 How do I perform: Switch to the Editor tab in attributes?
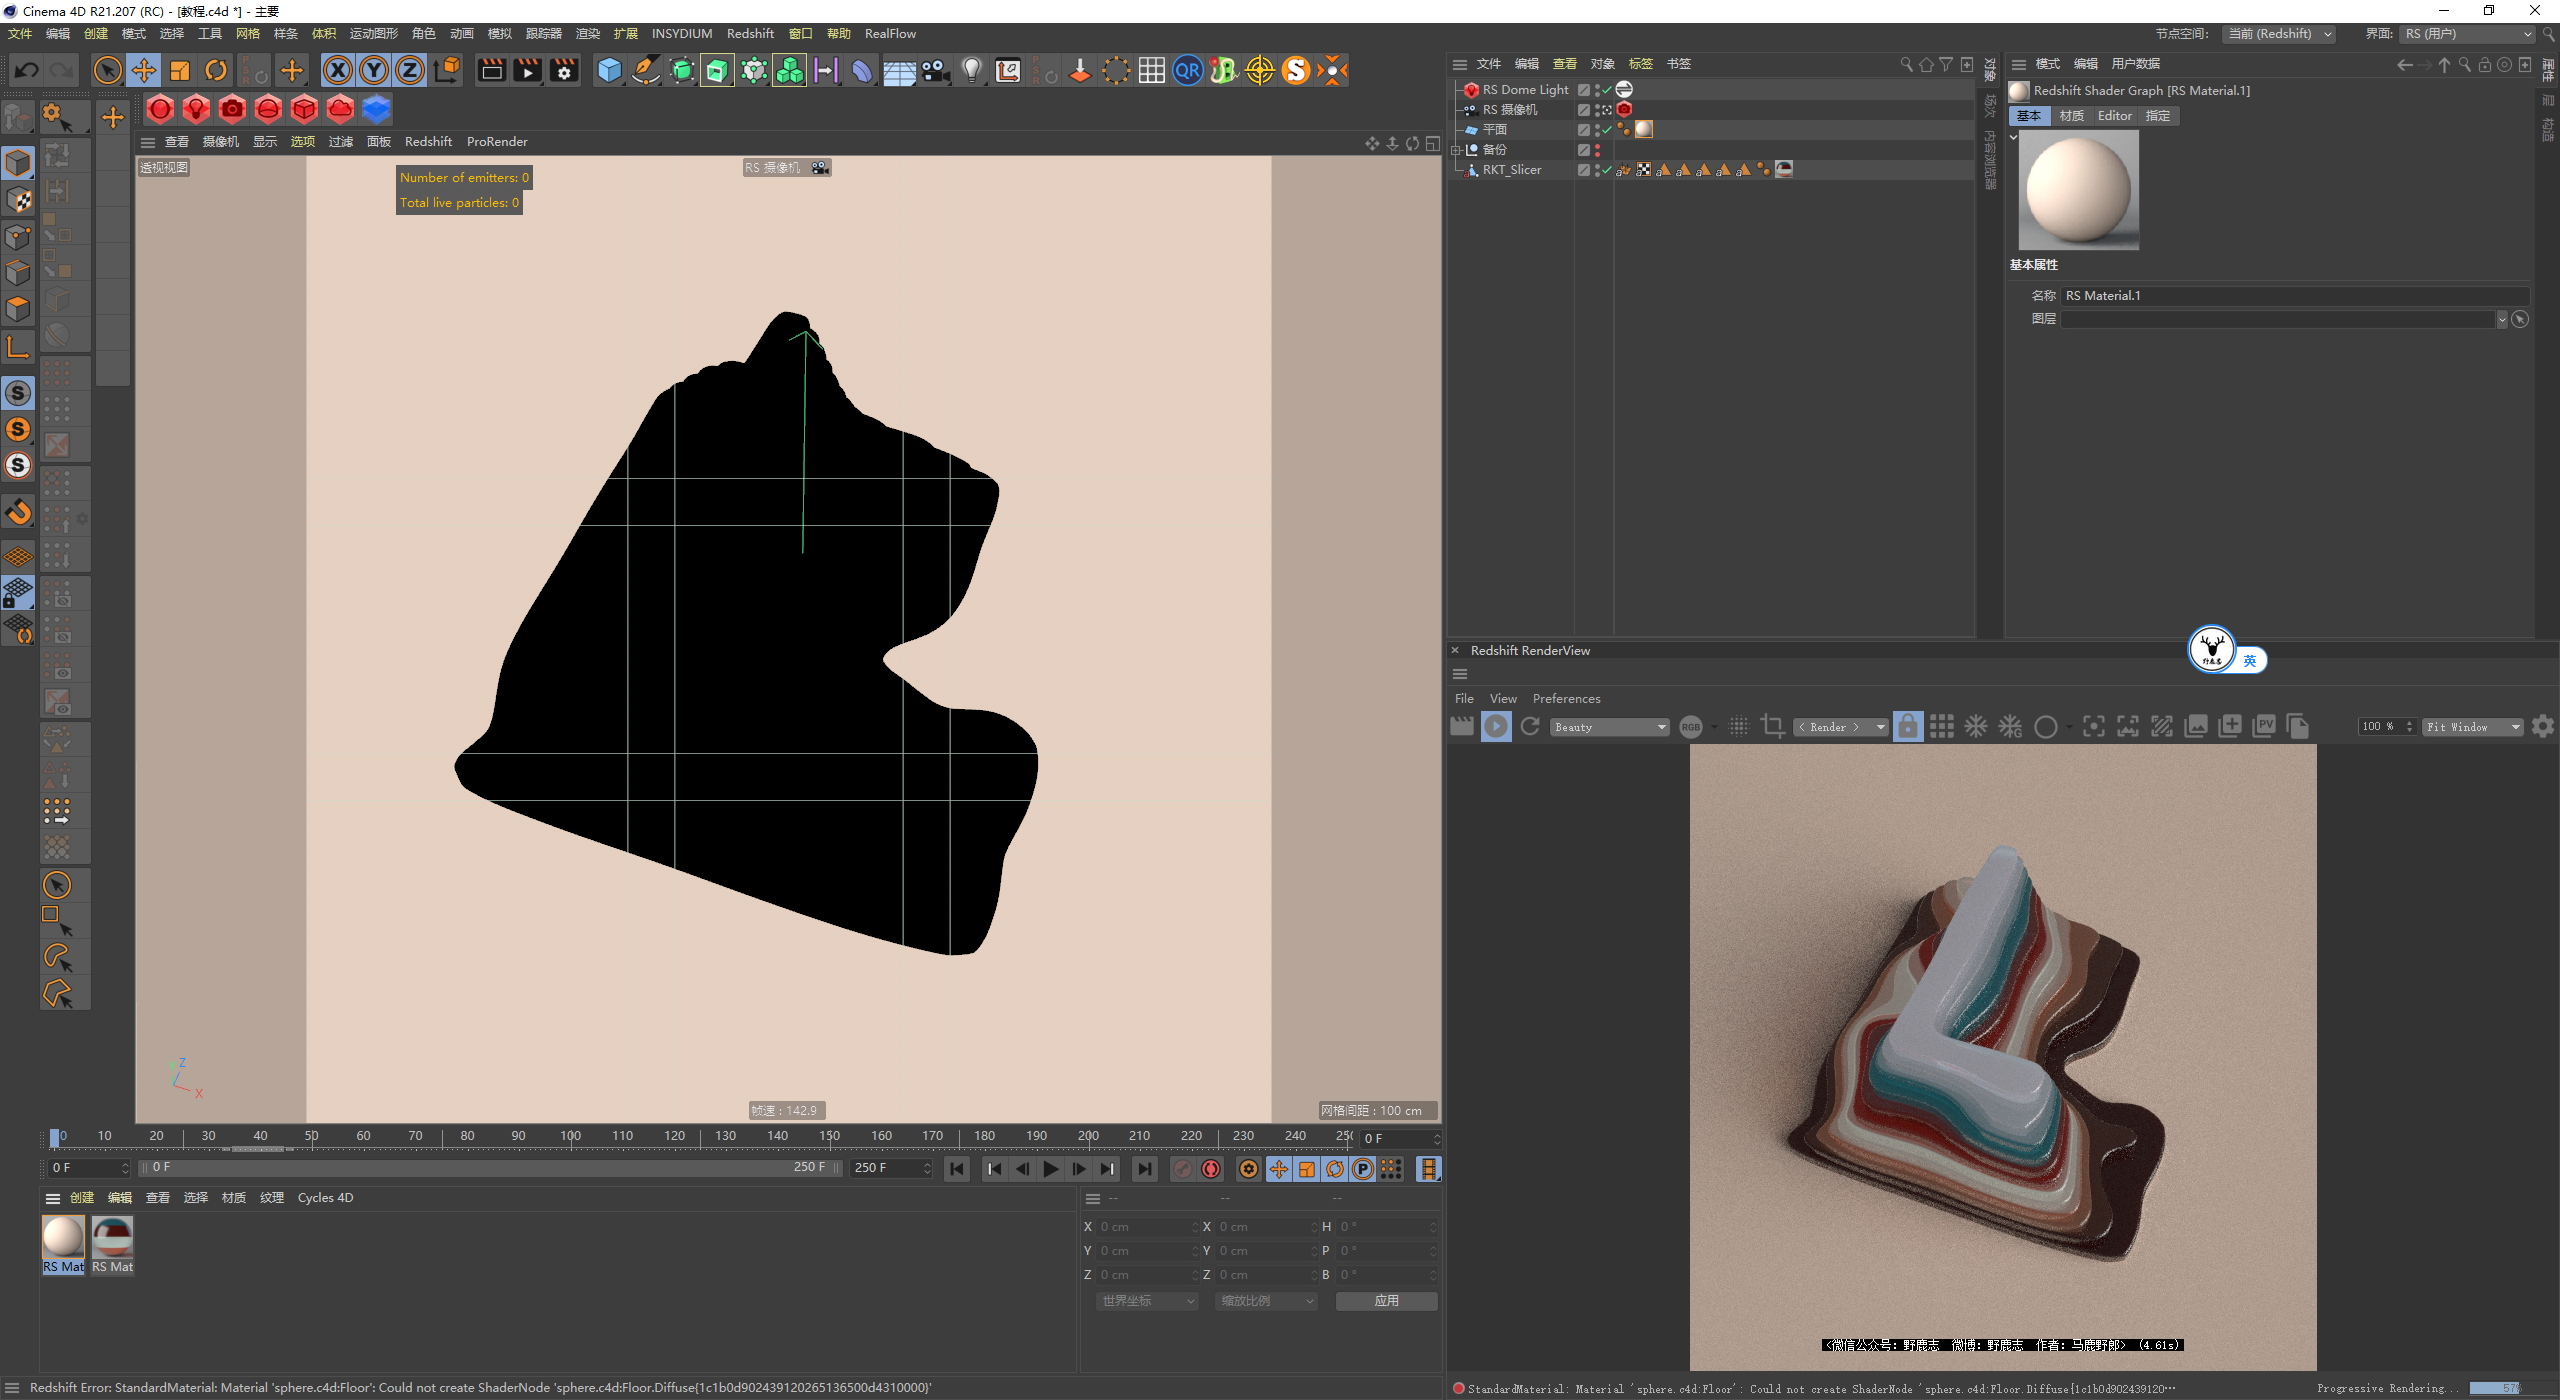[2114, 116]
